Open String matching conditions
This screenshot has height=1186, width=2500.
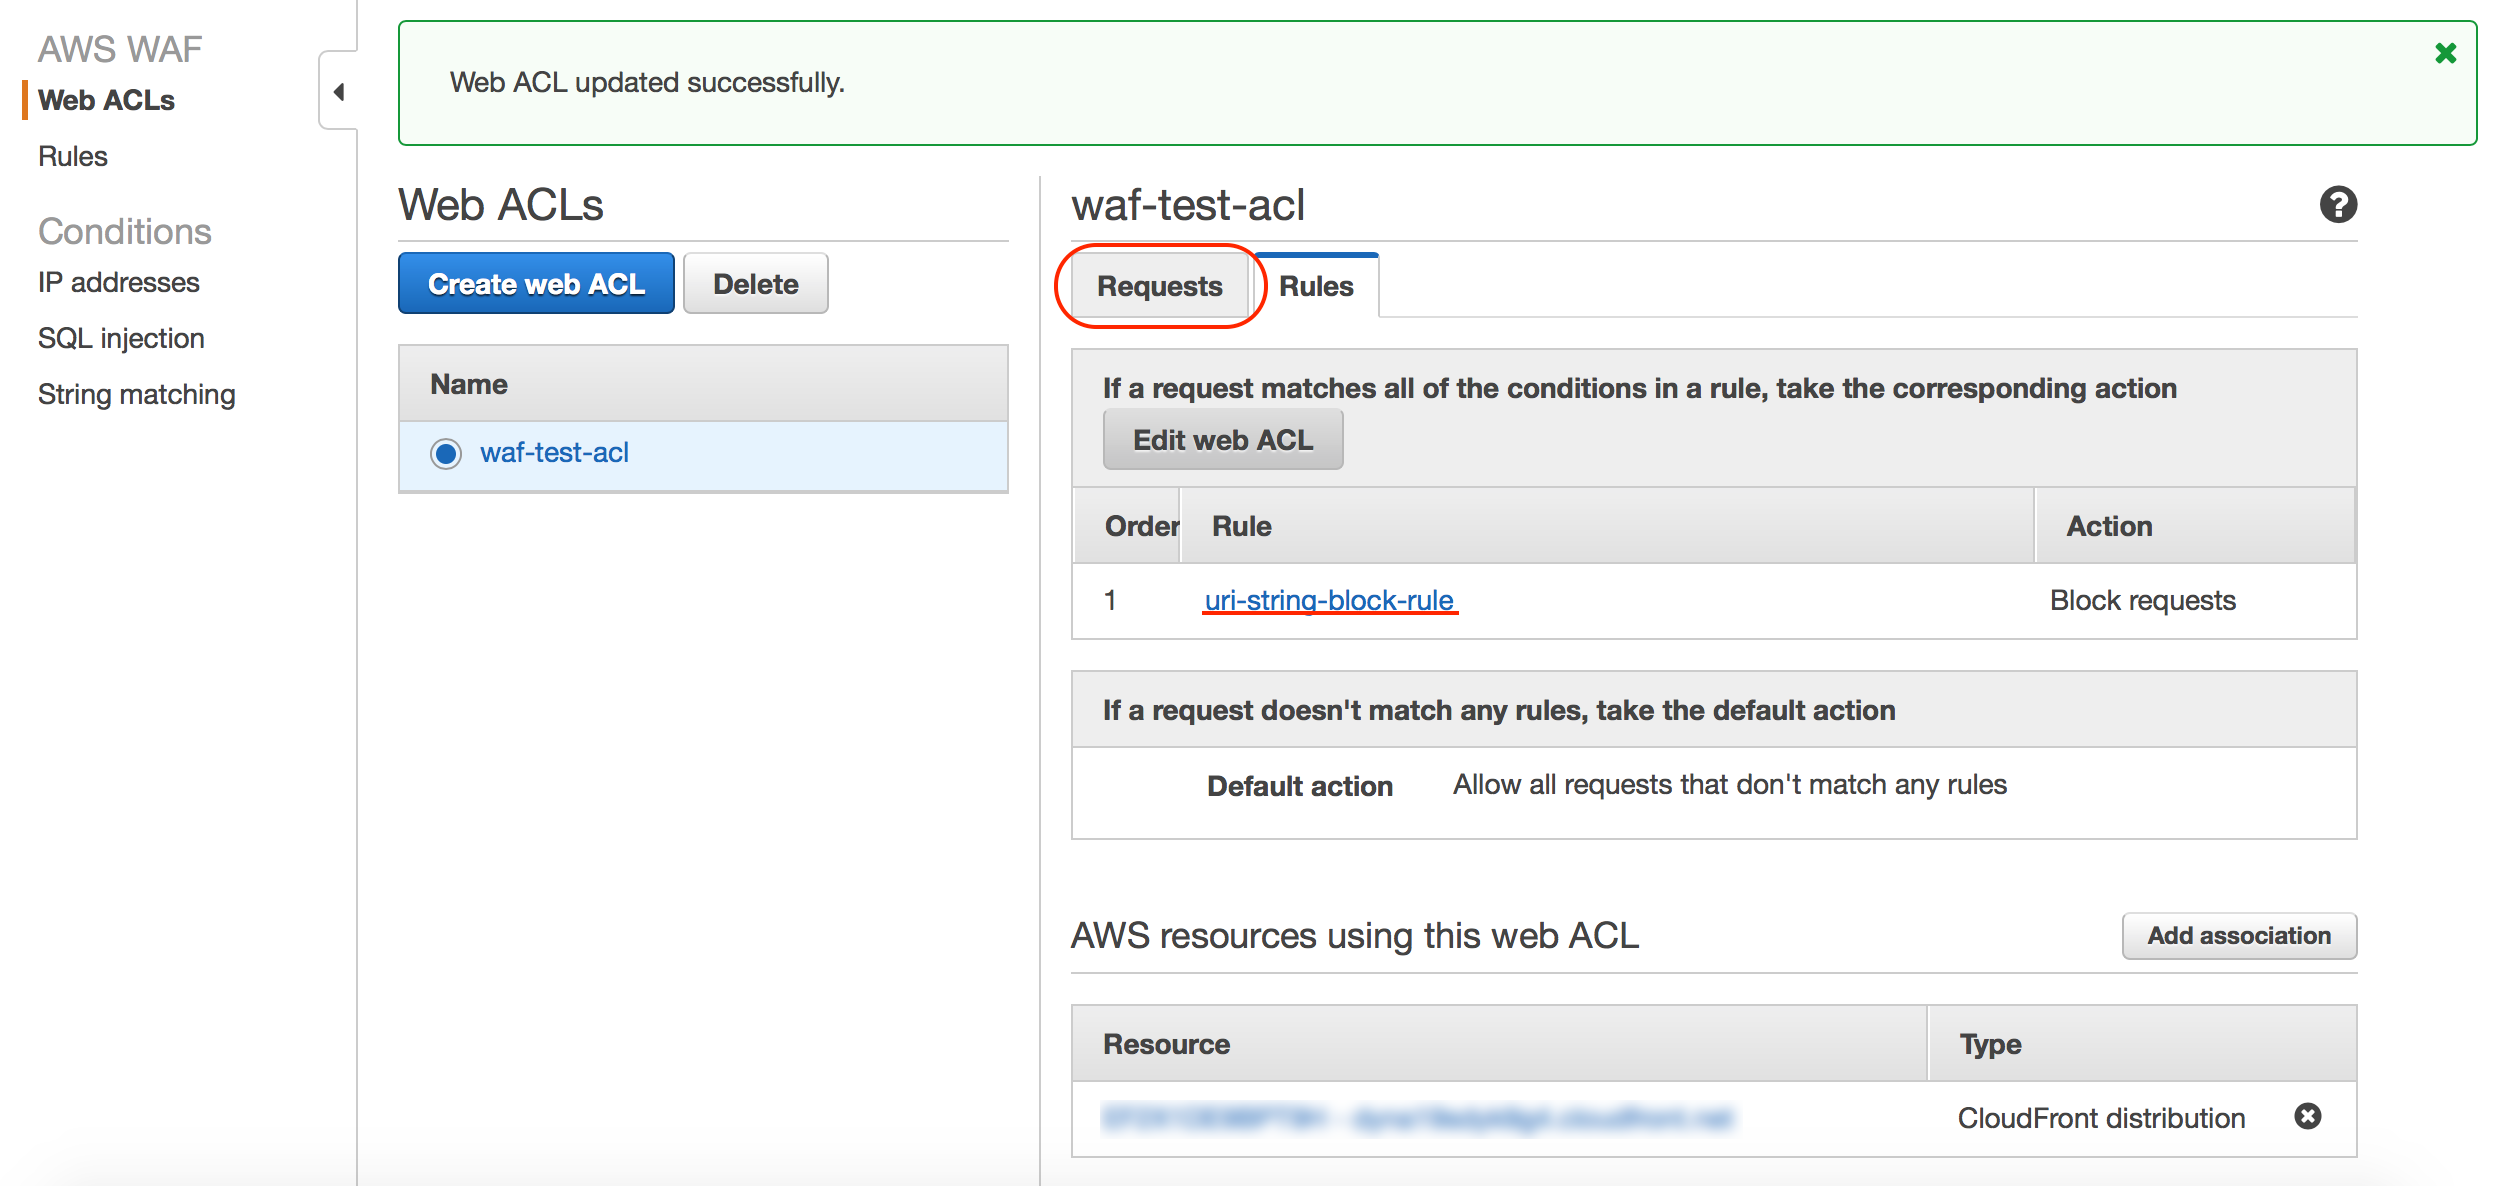(x=137, y=393)
